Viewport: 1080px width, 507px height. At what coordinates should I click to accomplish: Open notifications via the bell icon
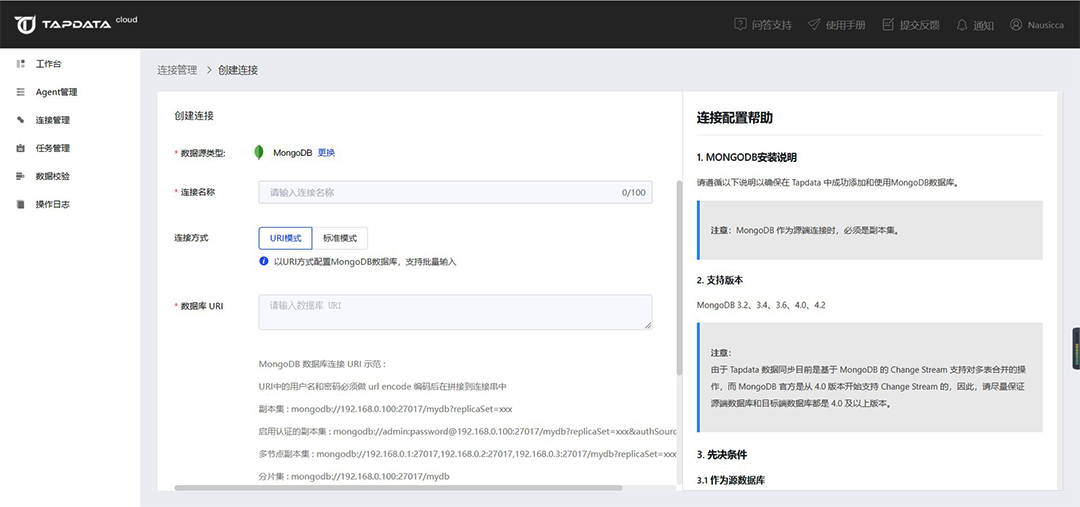[x=962, y=24]
